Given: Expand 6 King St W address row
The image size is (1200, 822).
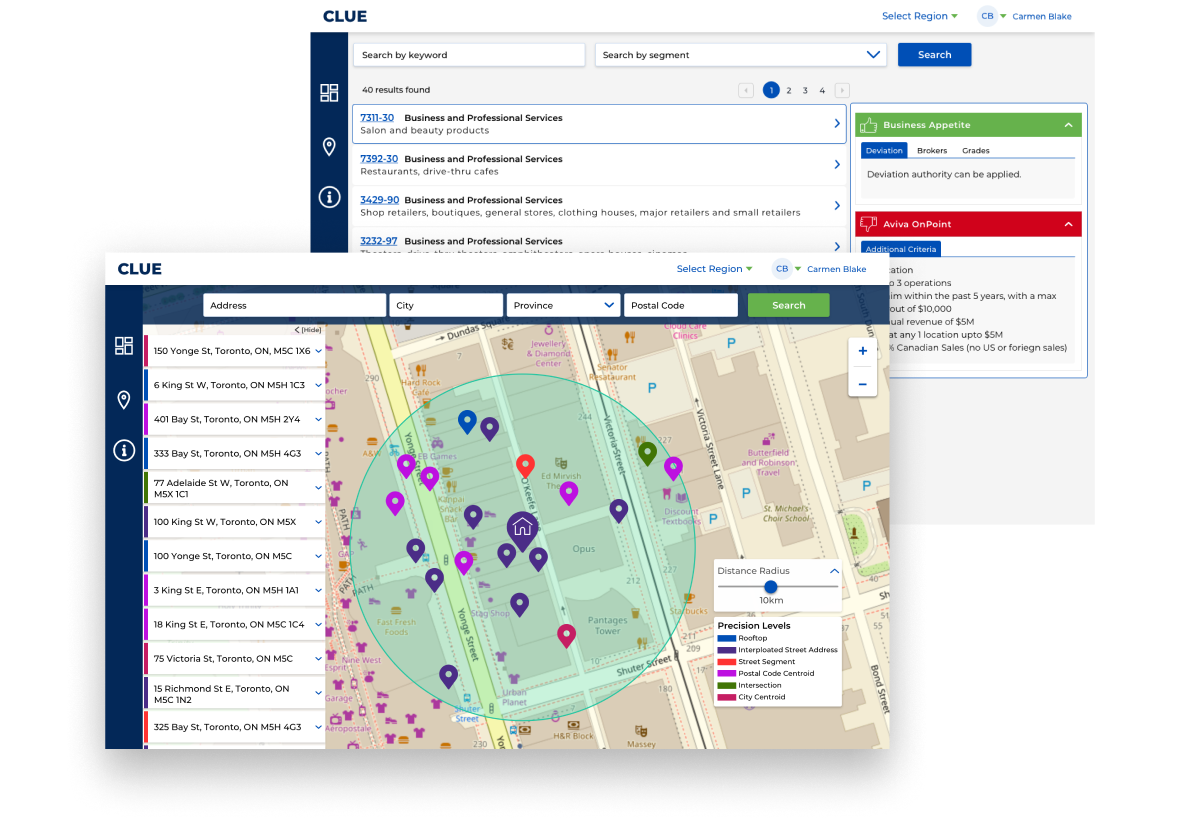Looking at the screenshot, I should point(319,385).
